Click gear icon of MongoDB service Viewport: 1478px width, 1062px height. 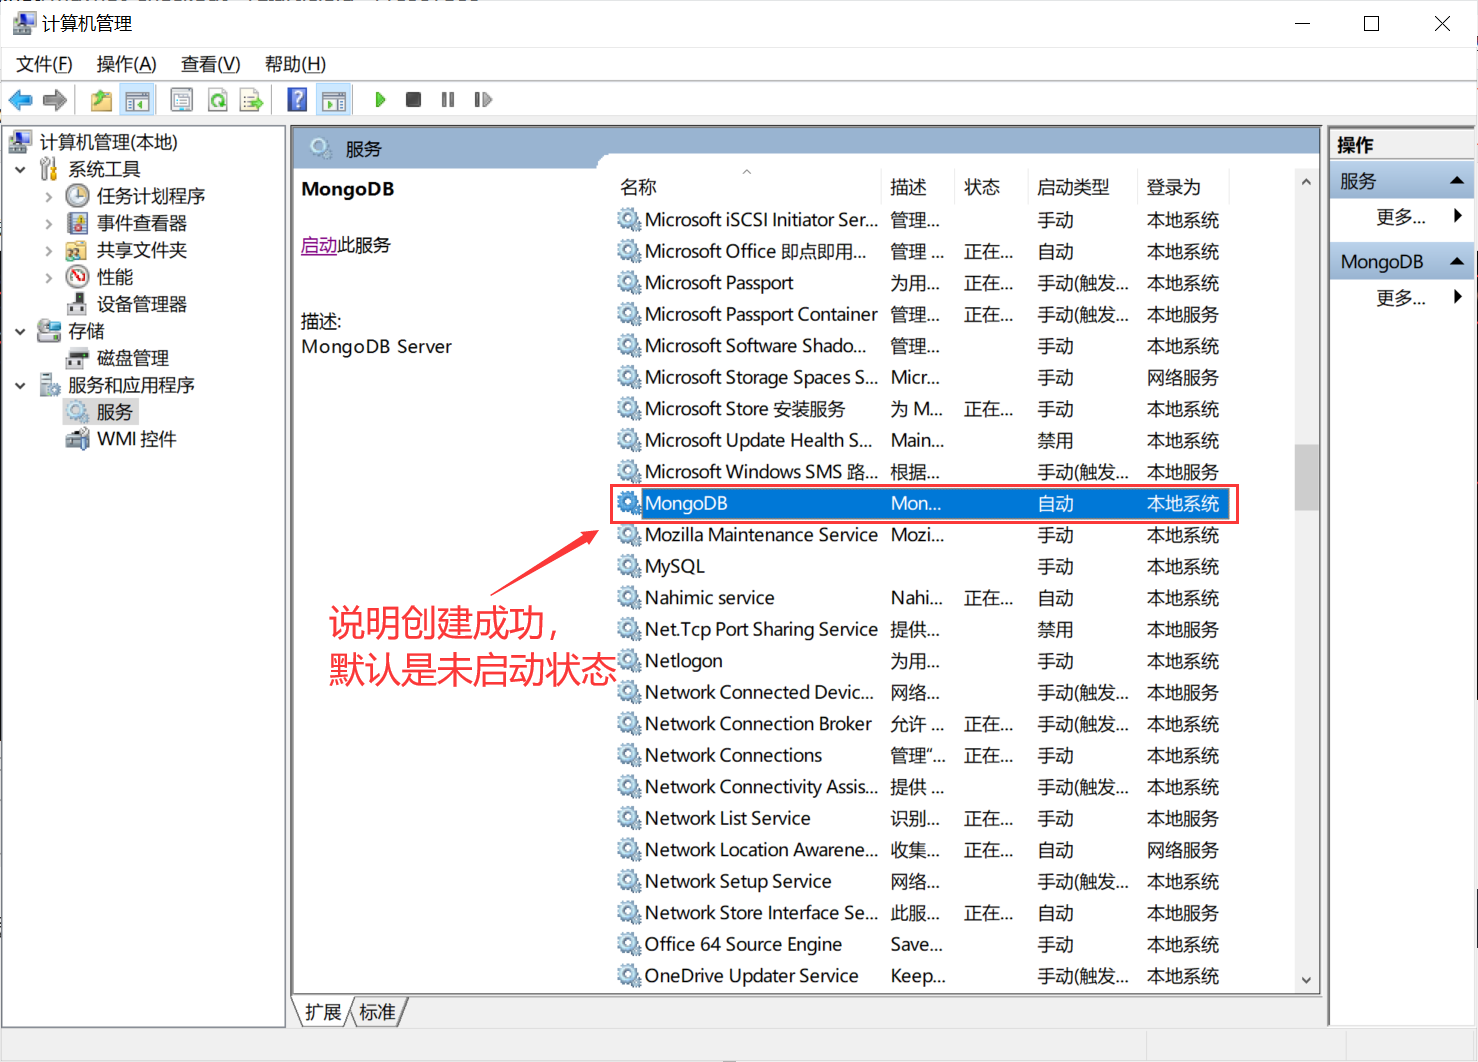[x=628, y=503]
